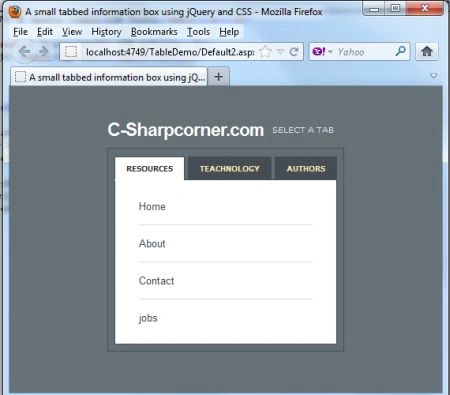Screen dimensions: 450x395
Task: Open the Yahoo search engine selector
Action: pos(322,52)
